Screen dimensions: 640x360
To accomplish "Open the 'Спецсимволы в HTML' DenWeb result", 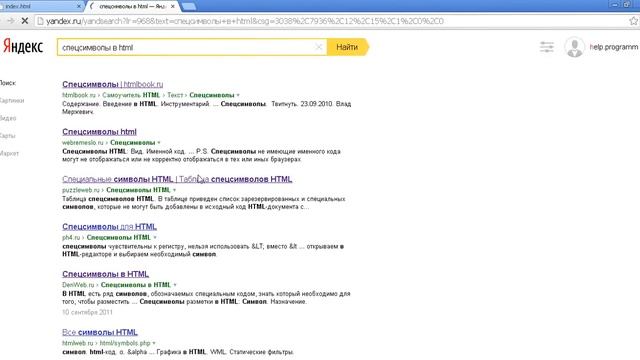I will (x=105, y=274).
